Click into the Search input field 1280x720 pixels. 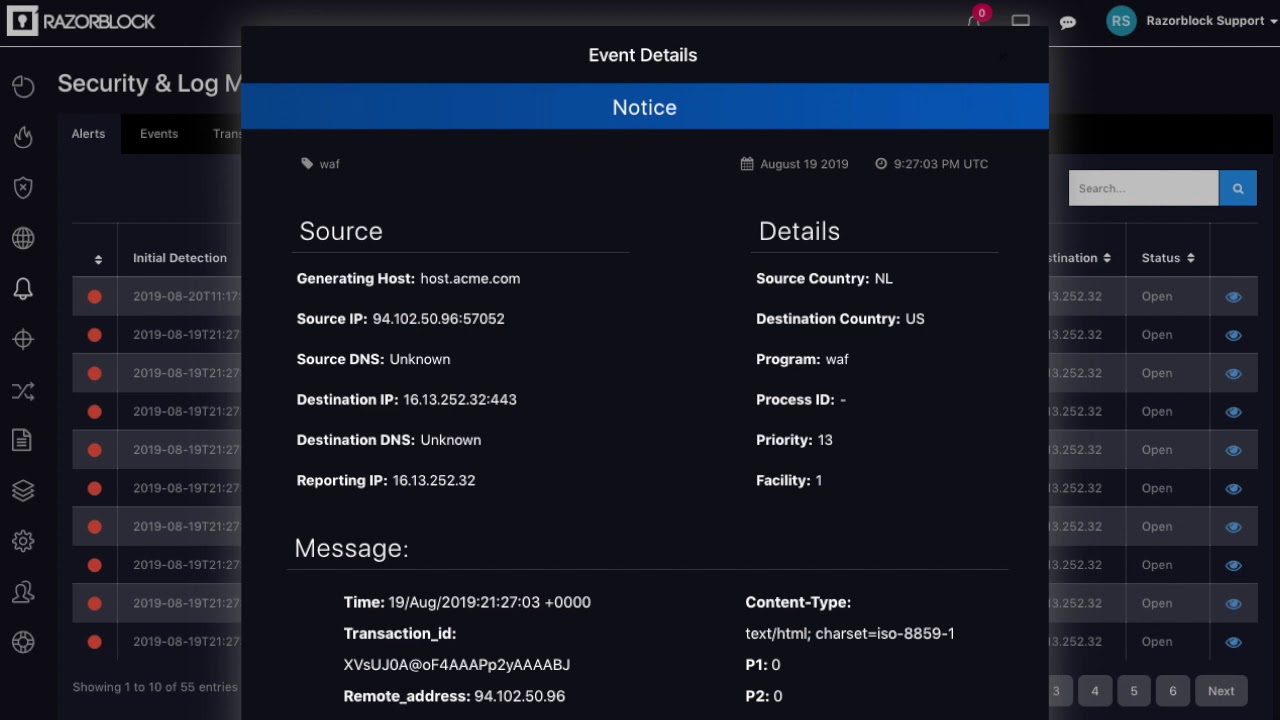(1143, 188)
